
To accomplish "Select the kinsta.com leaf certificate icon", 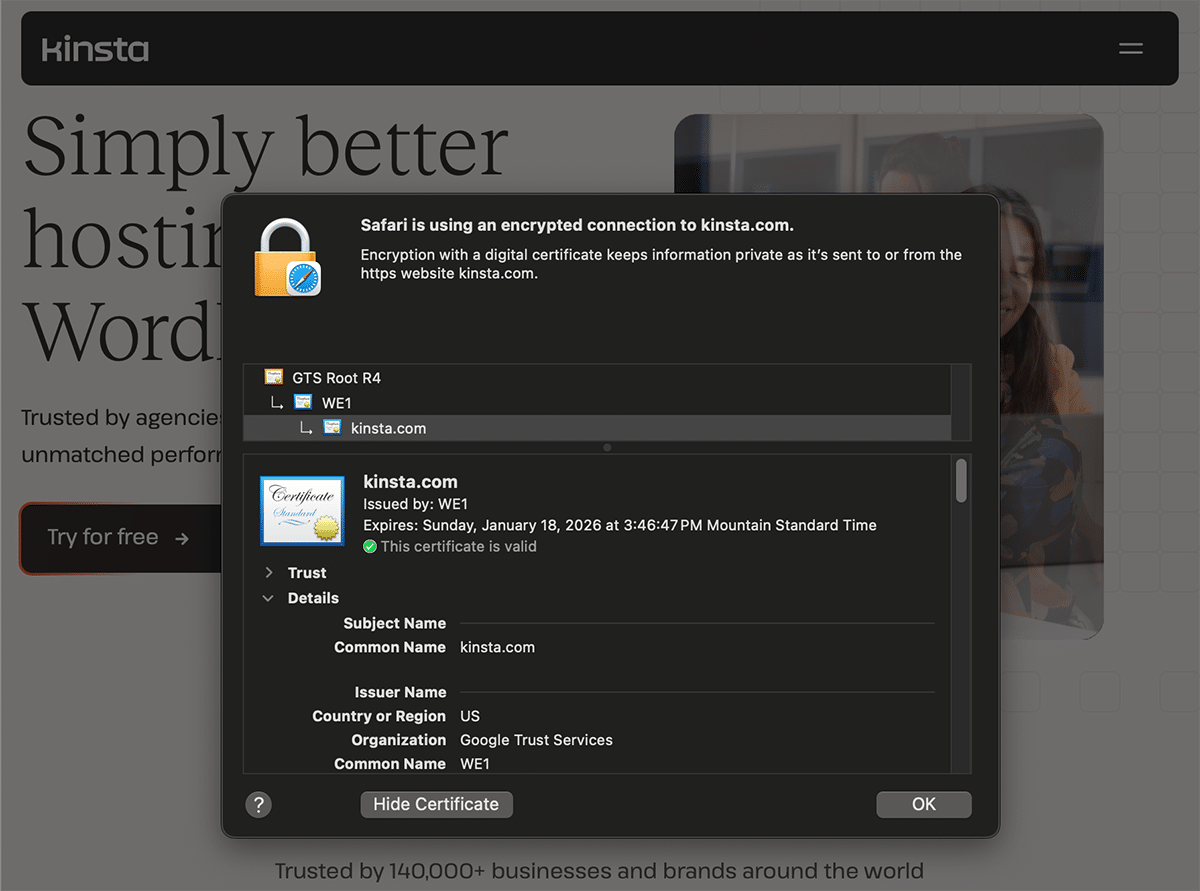I will (332, 427).
